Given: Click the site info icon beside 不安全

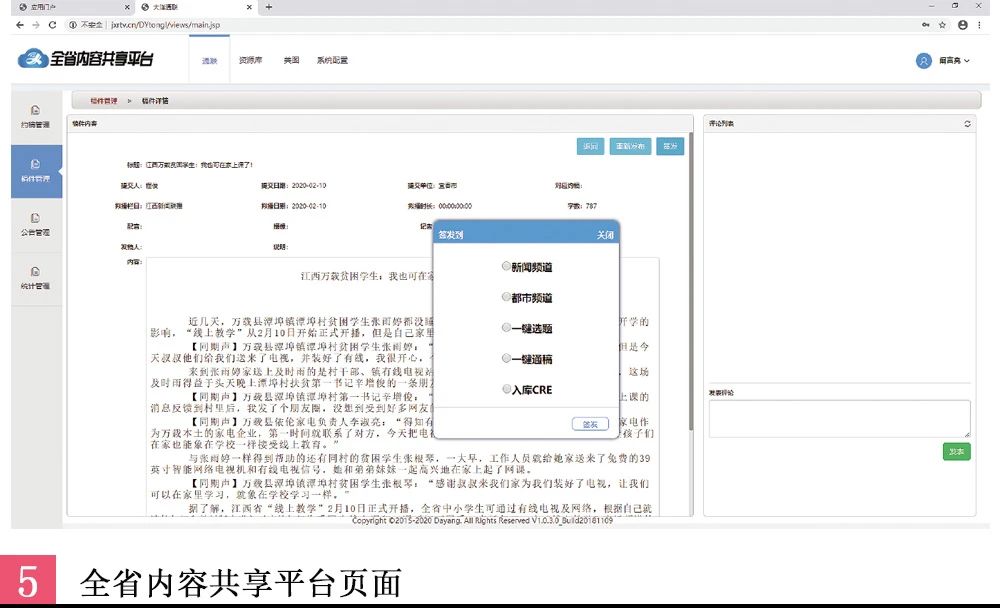Looking at the screenshot, I should point(72,25).
